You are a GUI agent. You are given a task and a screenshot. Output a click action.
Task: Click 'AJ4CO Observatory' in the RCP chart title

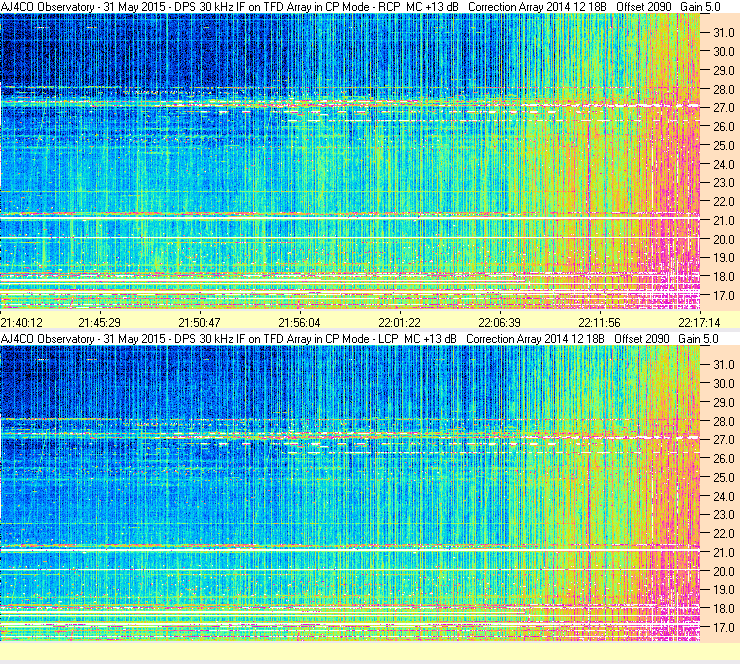click(x=47, y=7)
